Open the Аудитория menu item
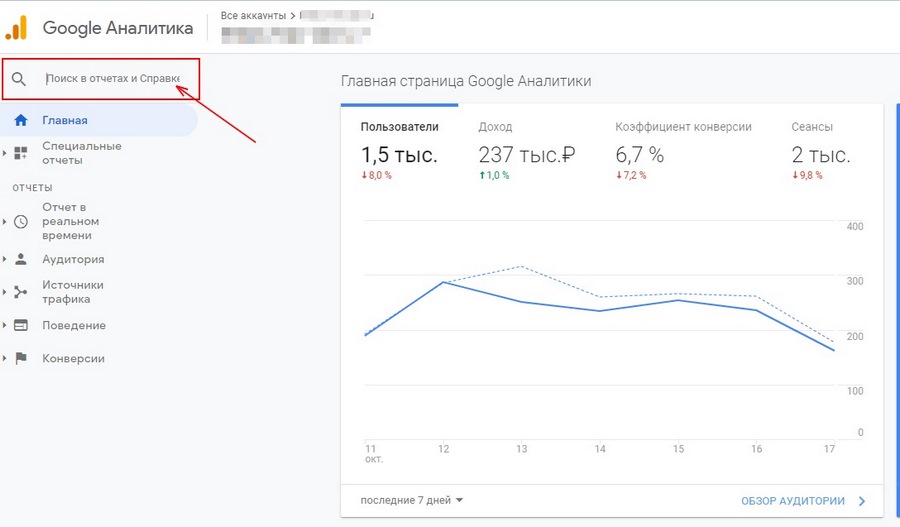The image size is (900, 527). point(73,259)
